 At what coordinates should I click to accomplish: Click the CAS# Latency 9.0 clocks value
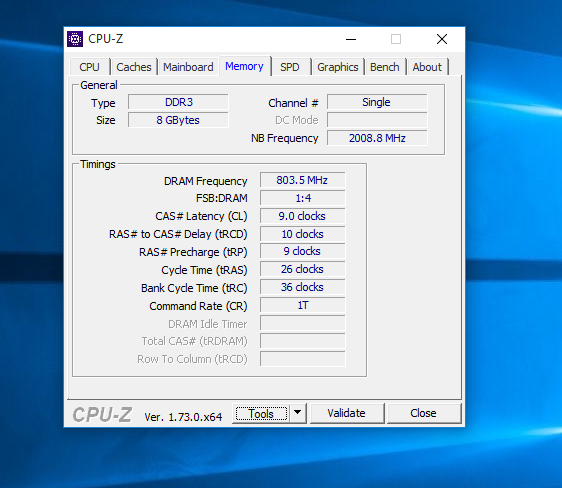tap(303, 216)
